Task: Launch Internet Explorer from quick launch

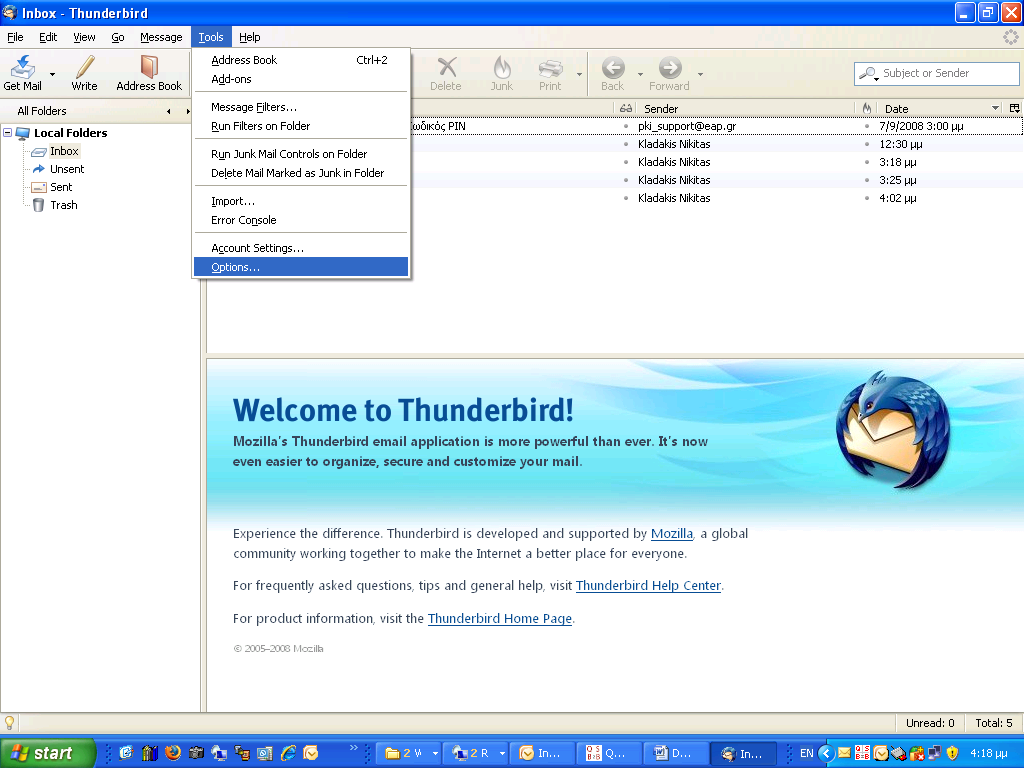Action: click(x=288, y=753)
